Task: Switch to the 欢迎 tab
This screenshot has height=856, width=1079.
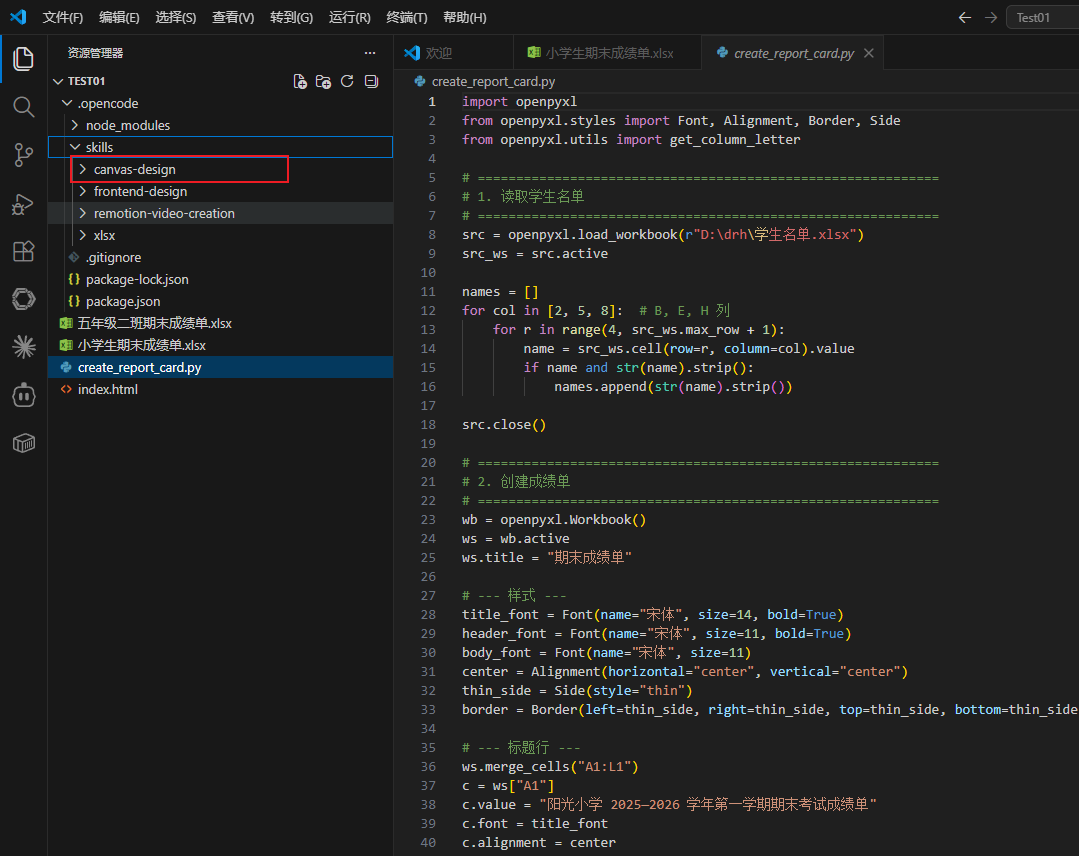Action: coord(453,53)
